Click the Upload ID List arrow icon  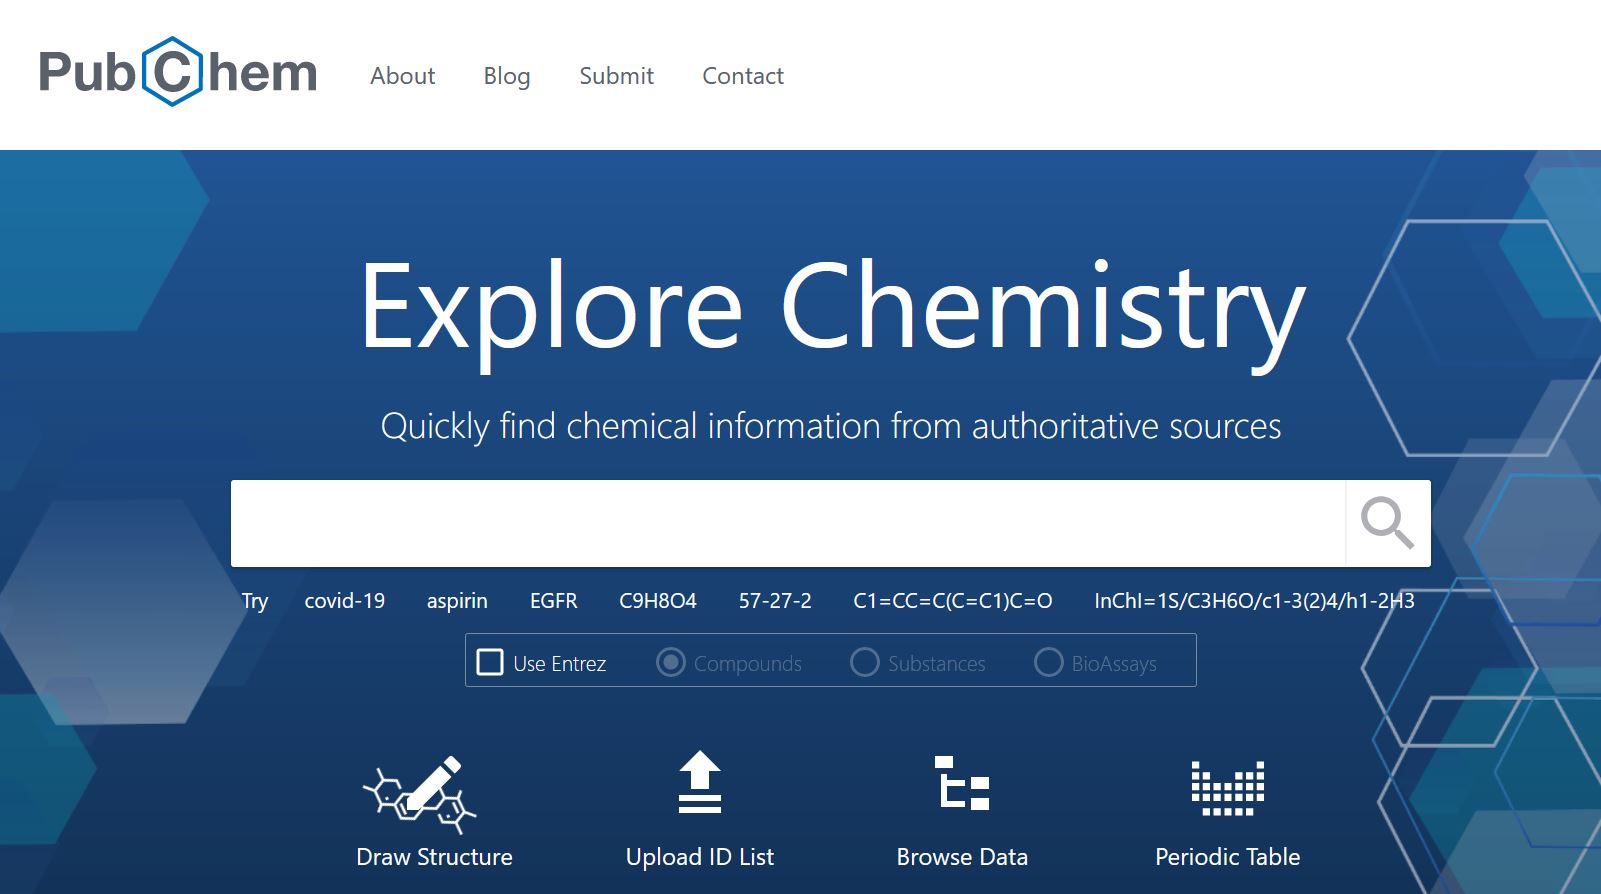pos(700,782)
